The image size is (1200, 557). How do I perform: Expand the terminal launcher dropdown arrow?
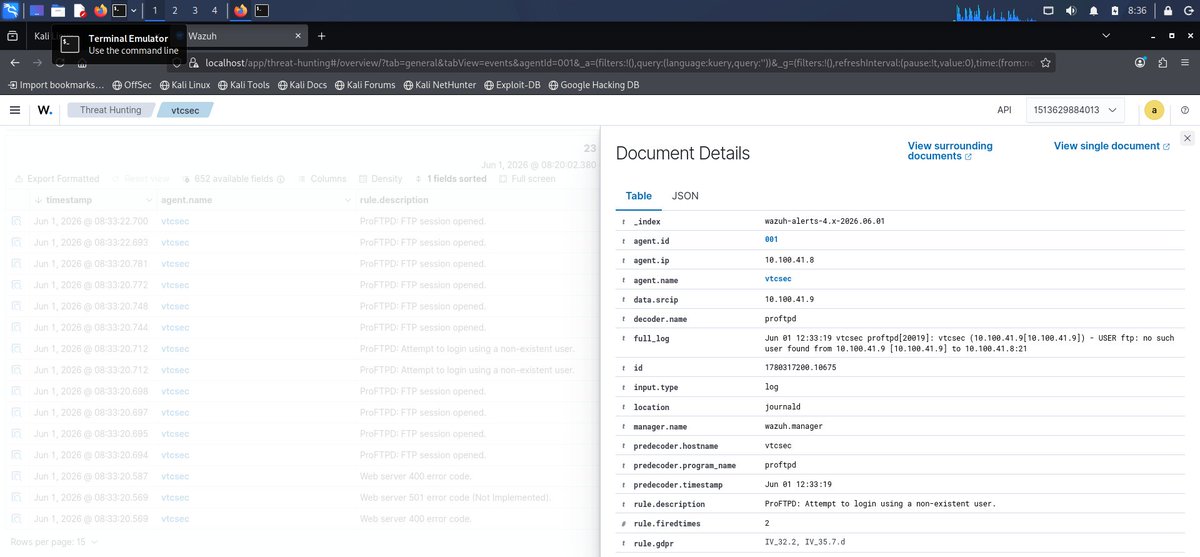133,10
